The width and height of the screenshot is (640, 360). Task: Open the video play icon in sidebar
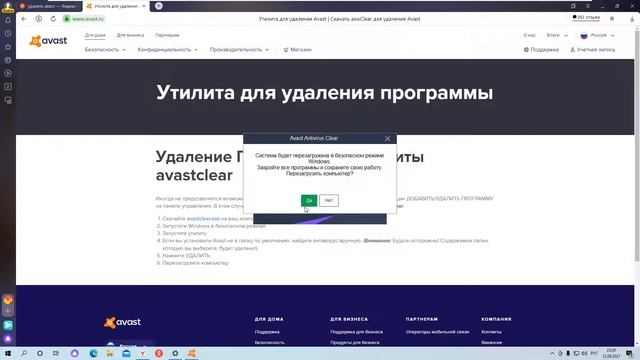tap(8, 73)
